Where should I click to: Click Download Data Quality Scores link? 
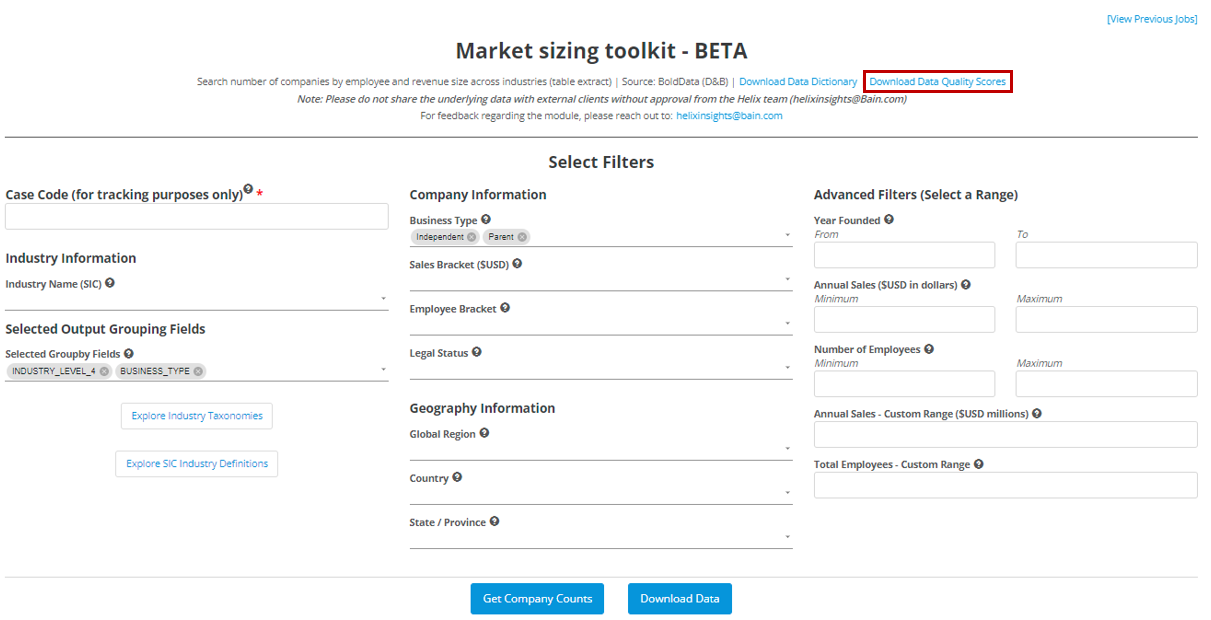coord(937,82)
